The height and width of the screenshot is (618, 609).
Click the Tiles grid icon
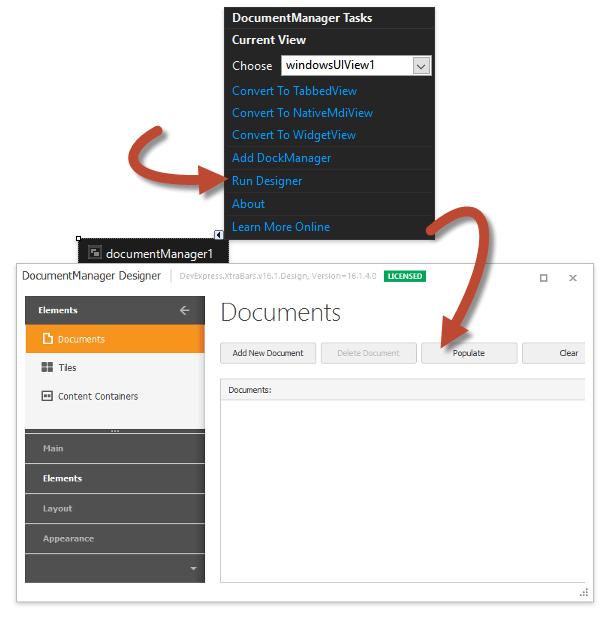point(47,367)
